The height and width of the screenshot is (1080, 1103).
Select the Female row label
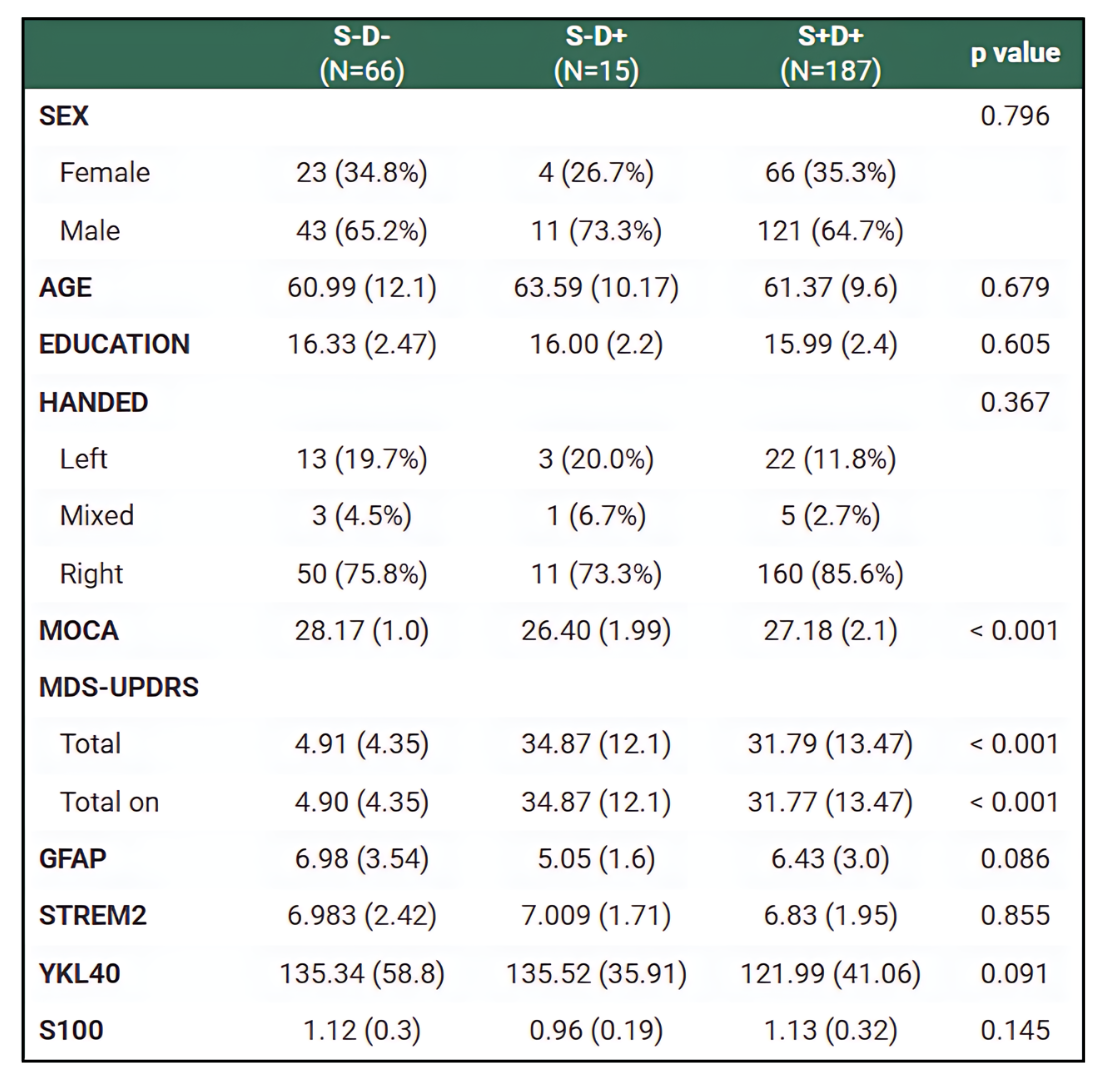click(105, 173)
